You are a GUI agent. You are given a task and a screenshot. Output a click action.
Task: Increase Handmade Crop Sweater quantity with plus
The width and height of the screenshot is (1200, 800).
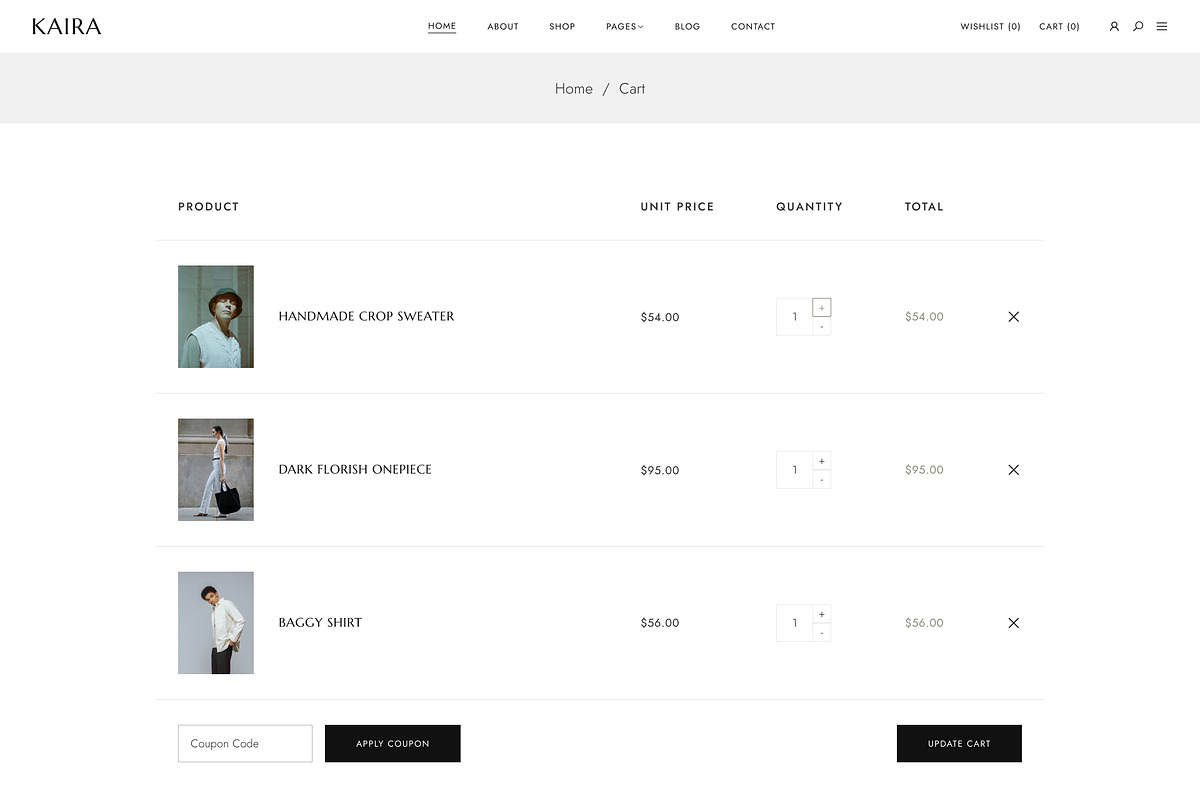[821, 307]
